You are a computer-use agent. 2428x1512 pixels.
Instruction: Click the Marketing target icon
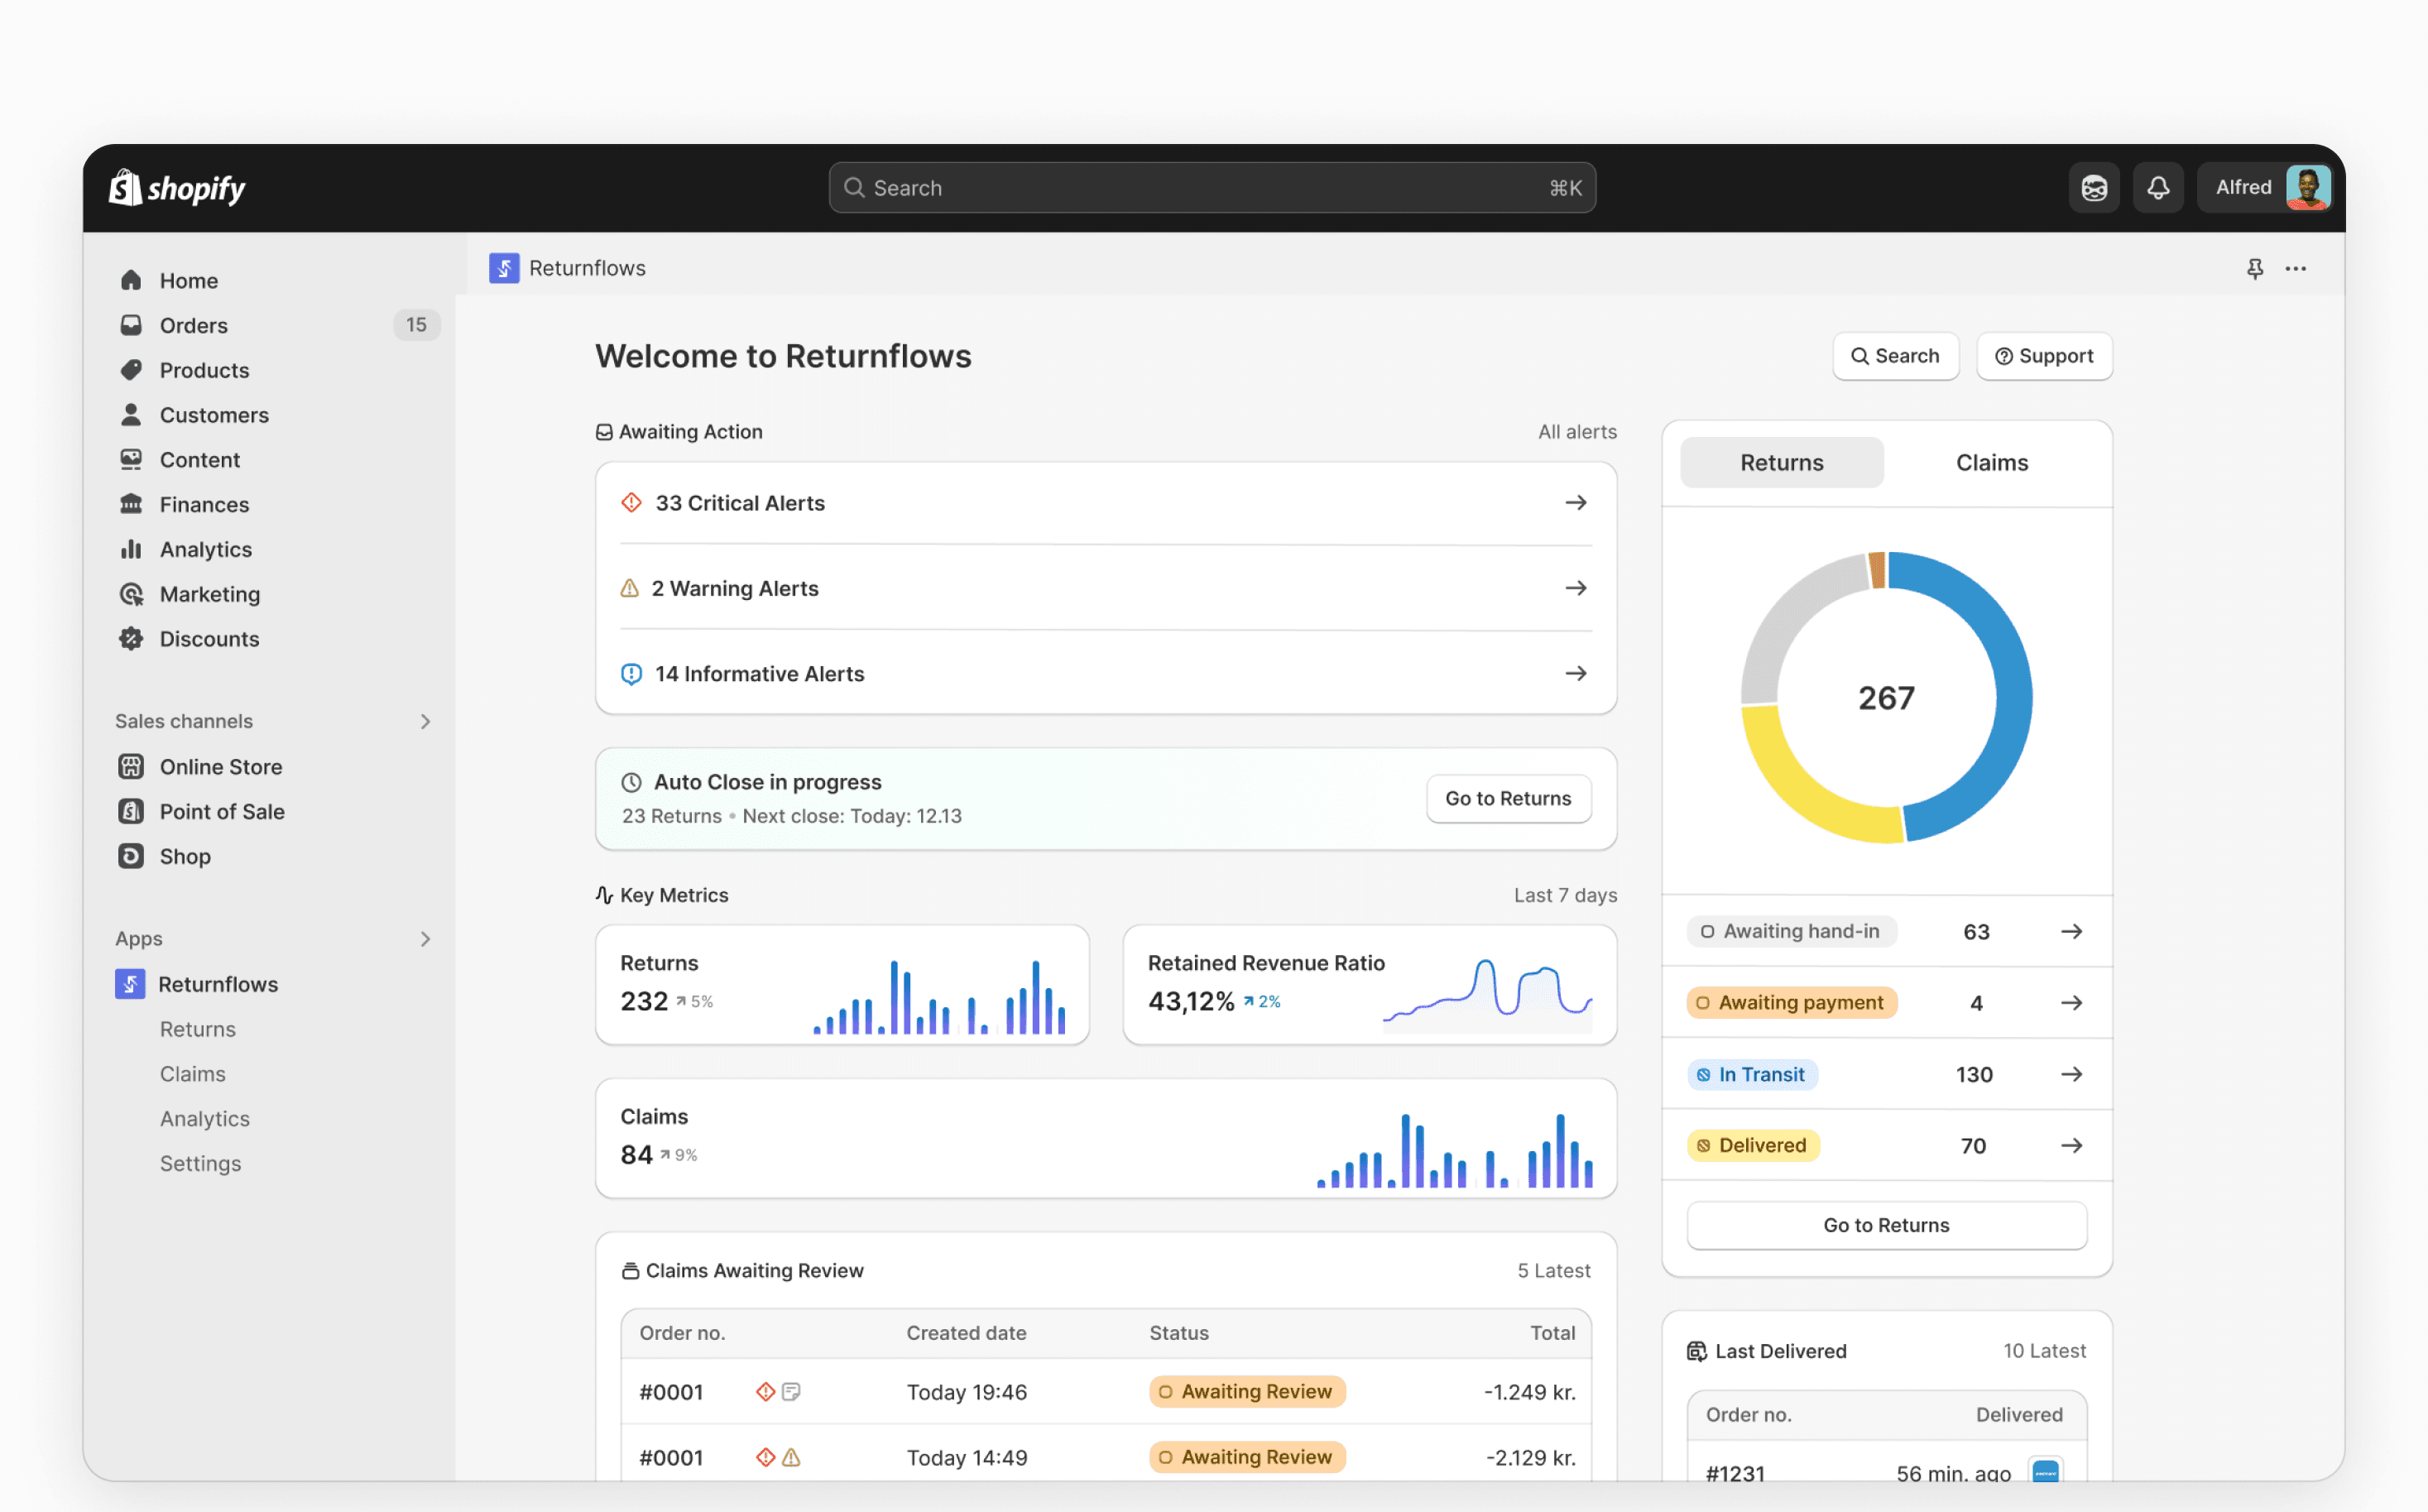coord(131,594)
